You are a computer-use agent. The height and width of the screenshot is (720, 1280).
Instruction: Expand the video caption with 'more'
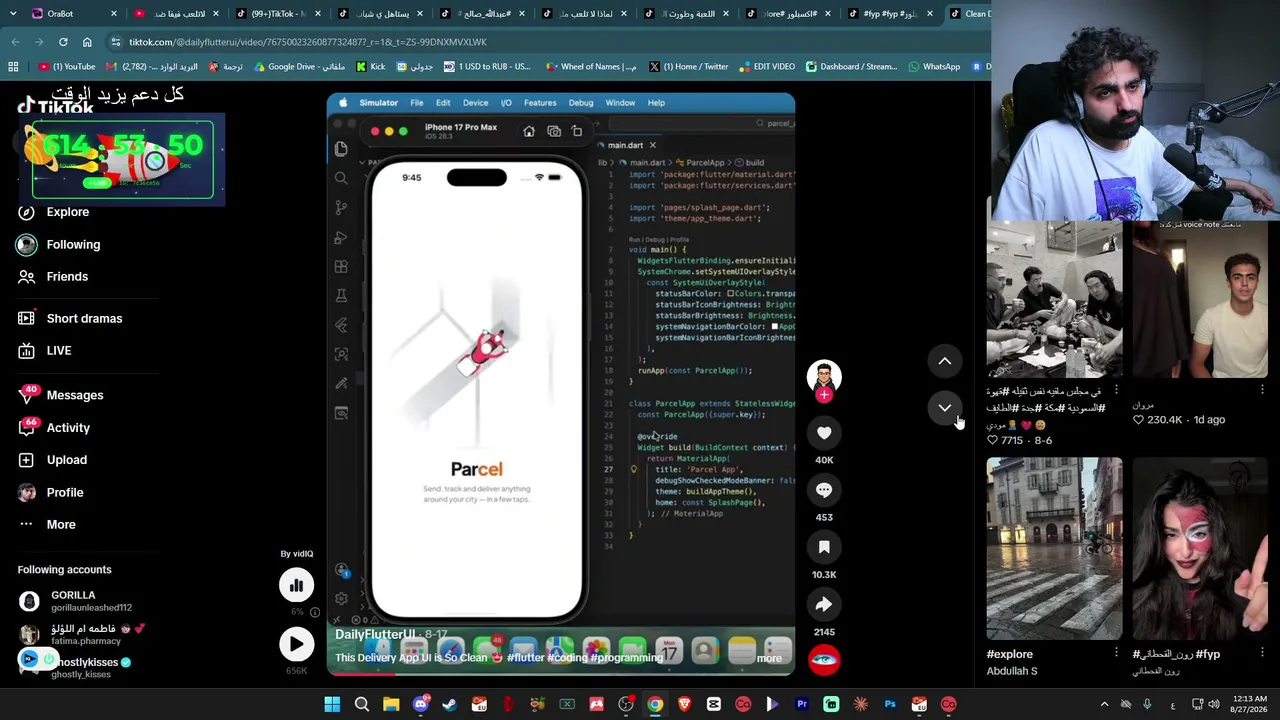(769, 658)
